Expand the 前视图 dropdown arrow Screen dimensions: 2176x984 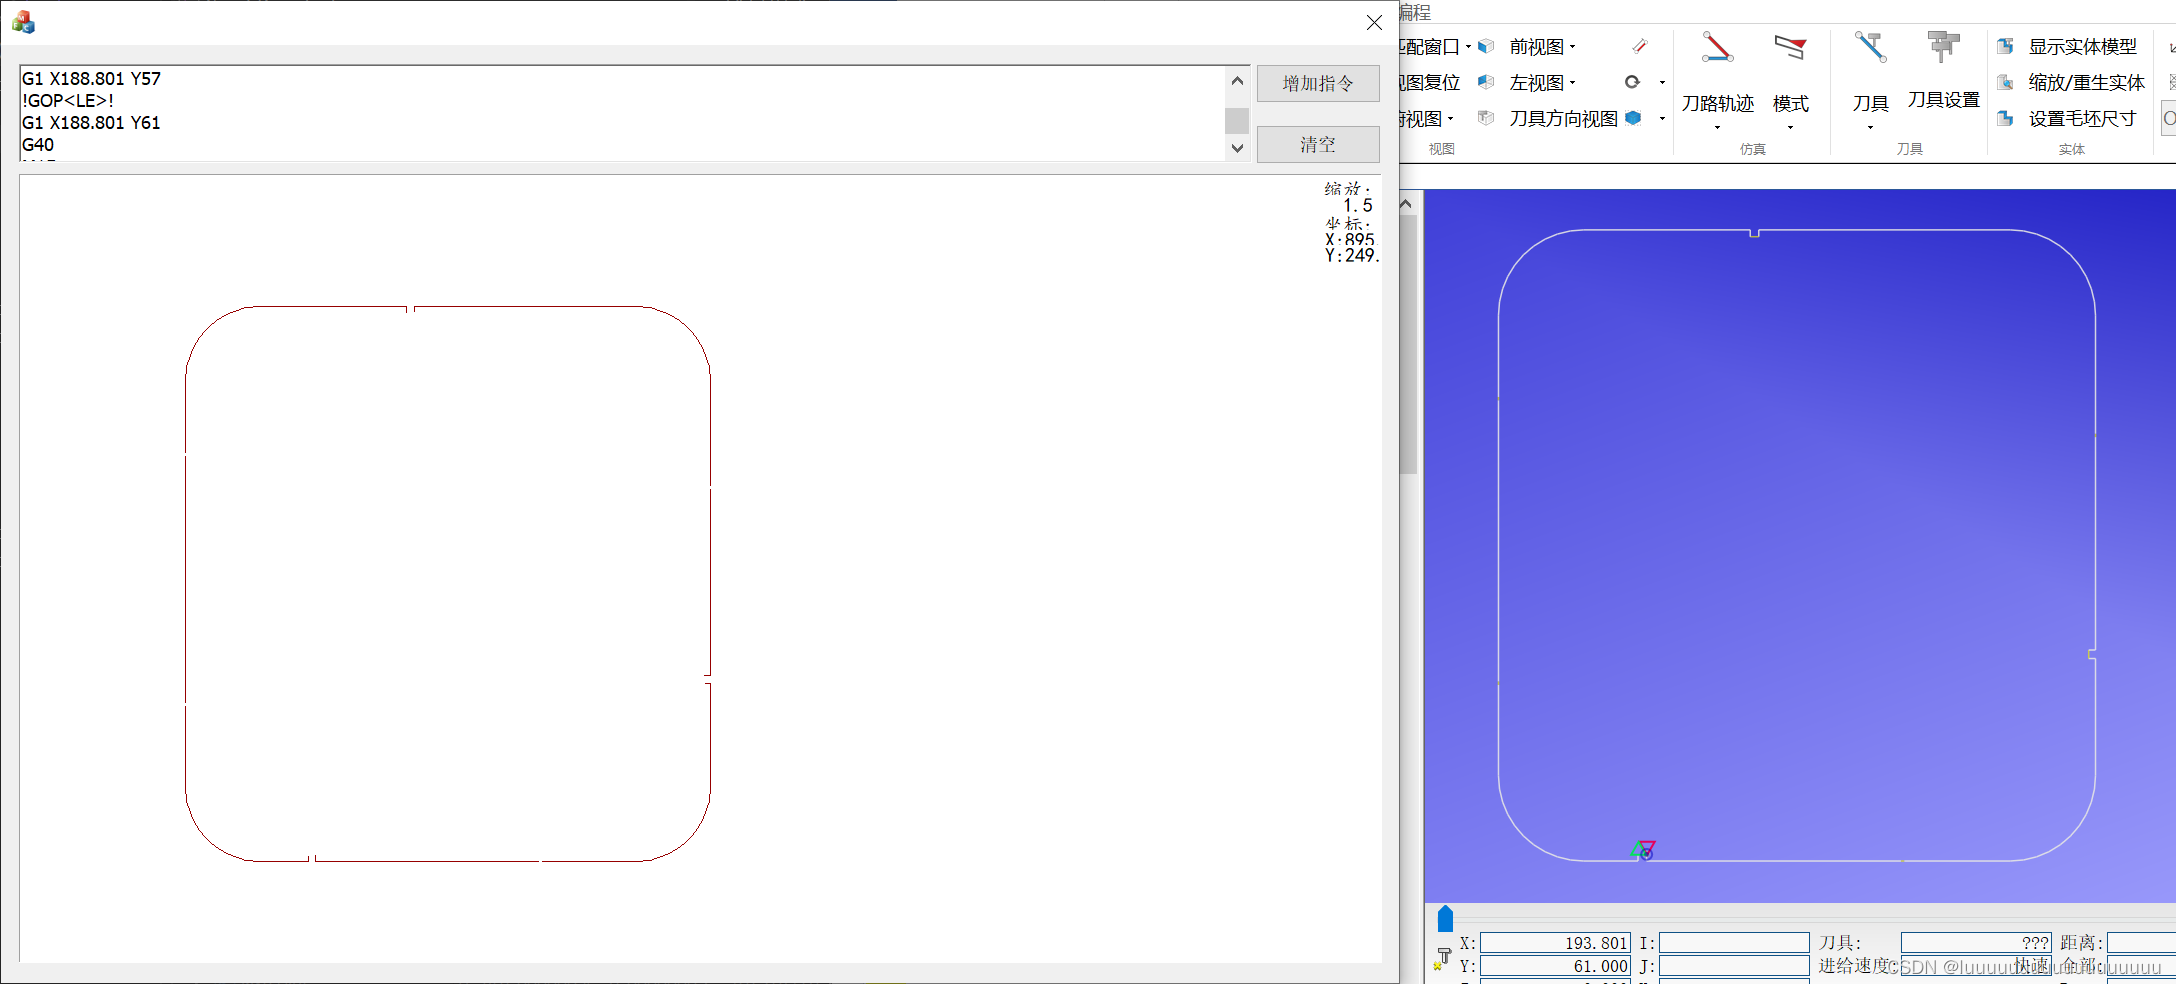pyautogui.click(x=1573, y=47)
